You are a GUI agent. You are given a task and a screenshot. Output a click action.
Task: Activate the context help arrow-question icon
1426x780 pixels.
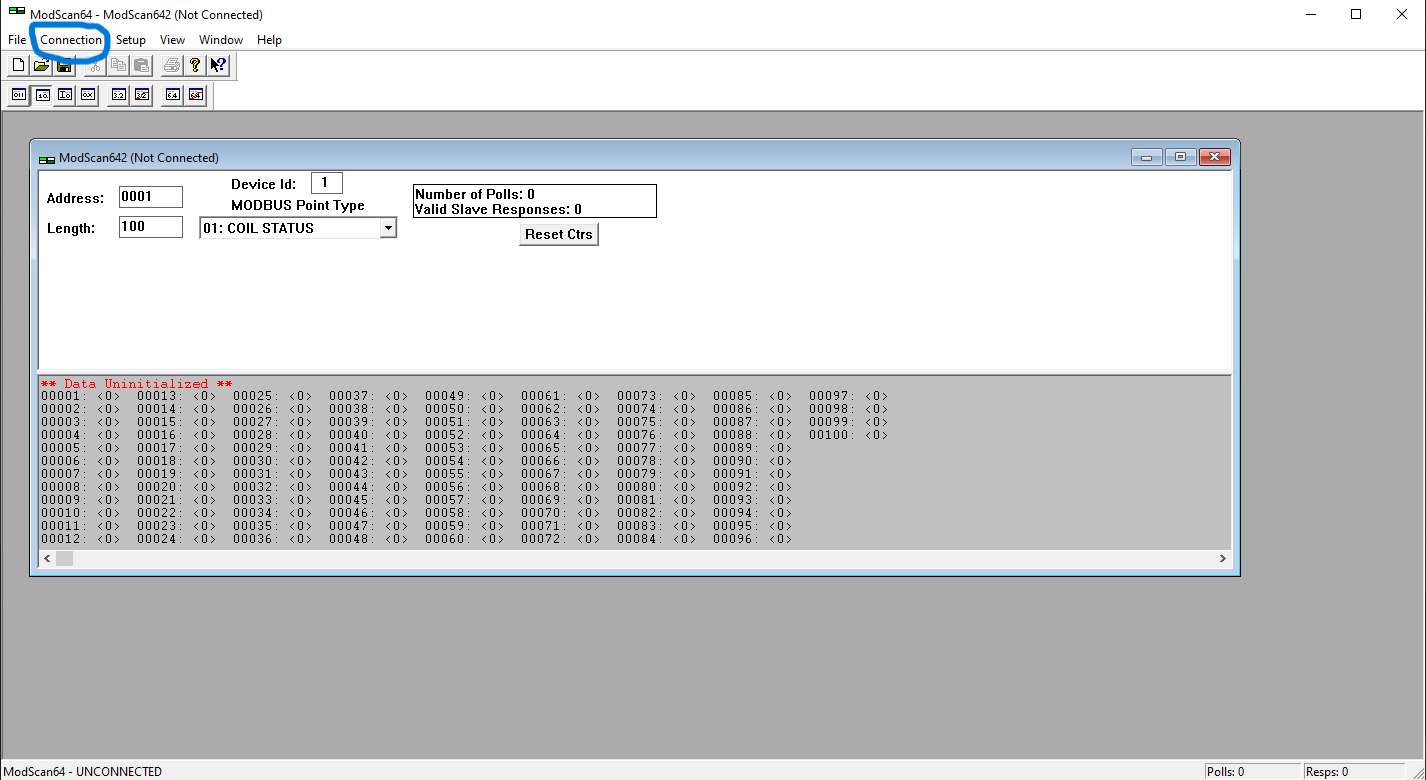[x=218, y=66]
